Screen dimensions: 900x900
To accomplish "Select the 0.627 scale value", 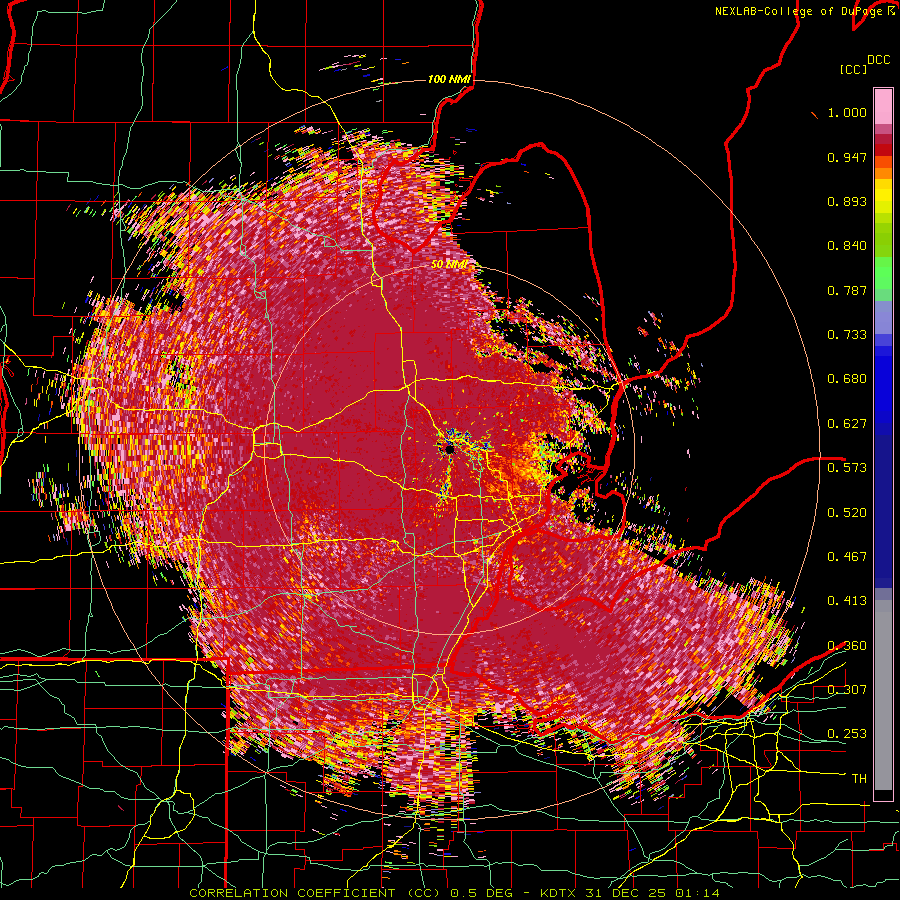I will point(847,424).
